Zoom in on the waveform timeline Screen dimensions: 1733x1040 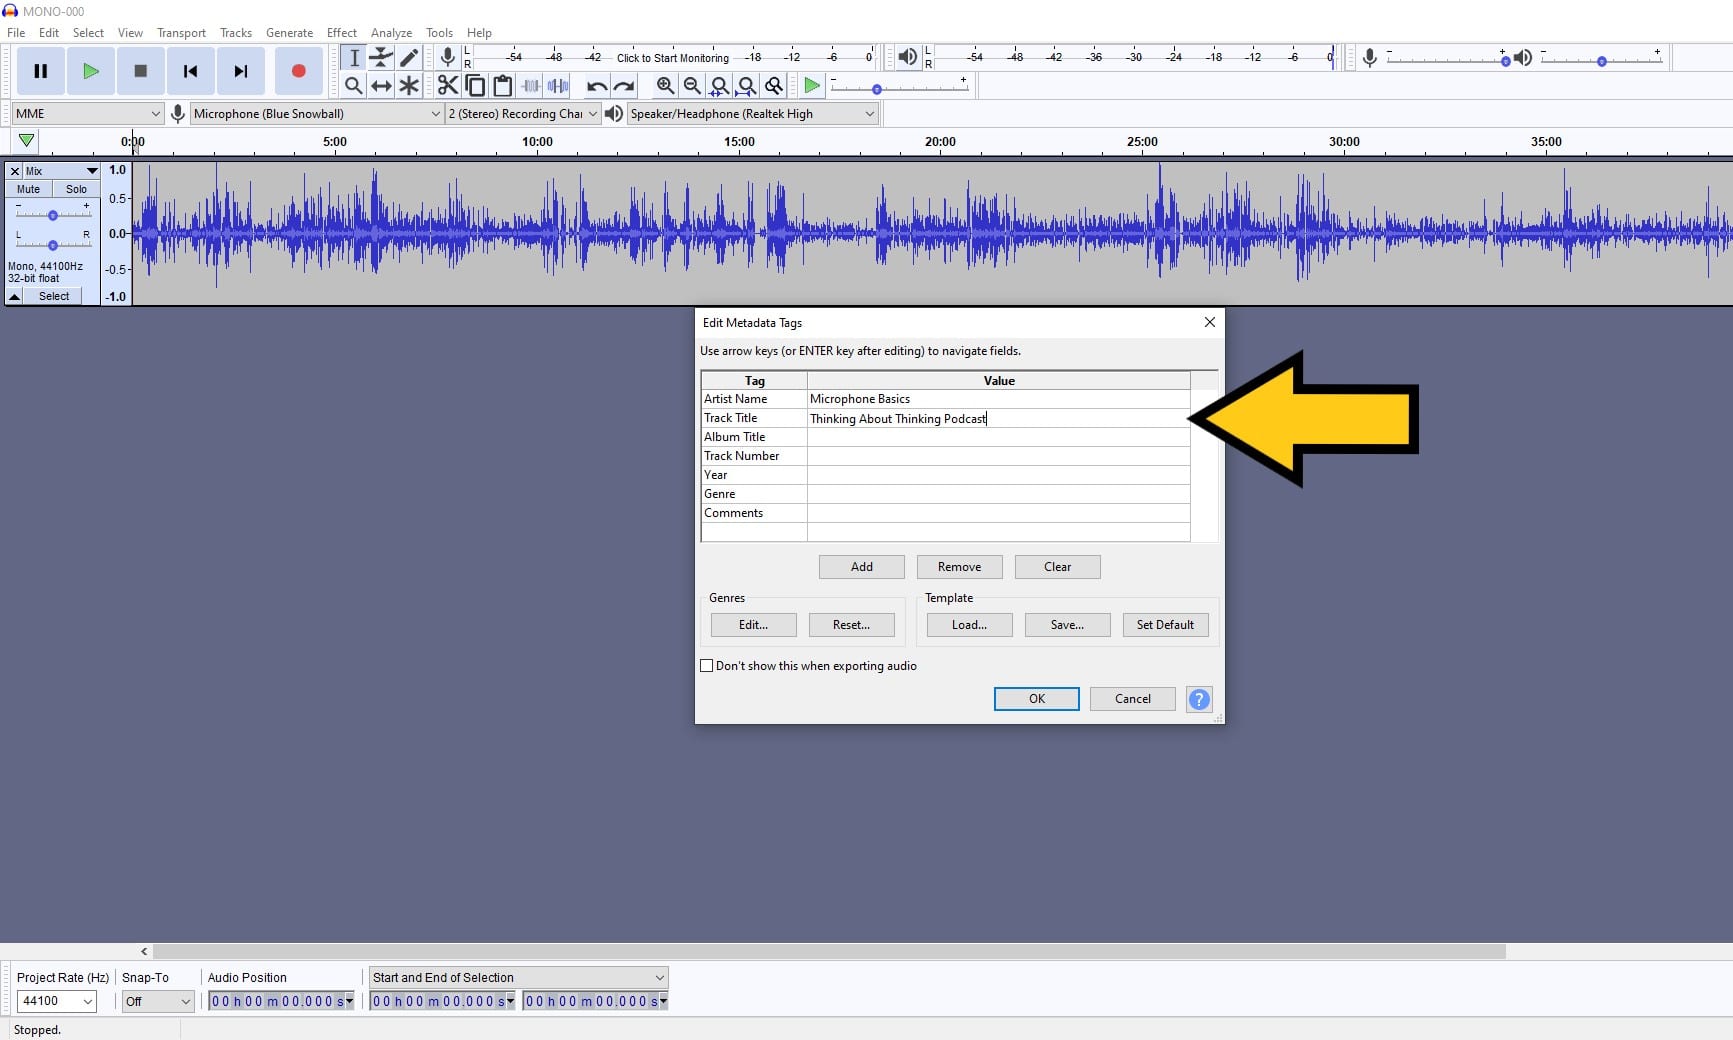click(665, 85)
